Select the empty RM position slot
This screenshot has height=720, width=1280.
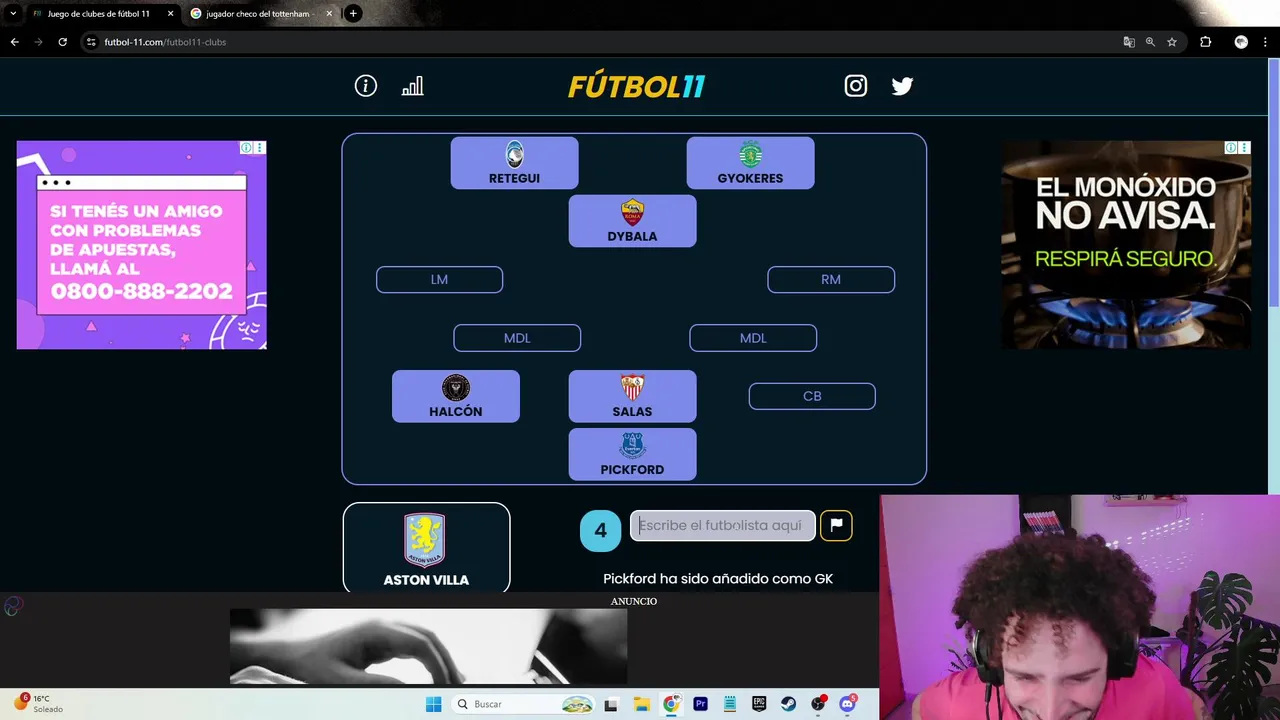[831, 280]
